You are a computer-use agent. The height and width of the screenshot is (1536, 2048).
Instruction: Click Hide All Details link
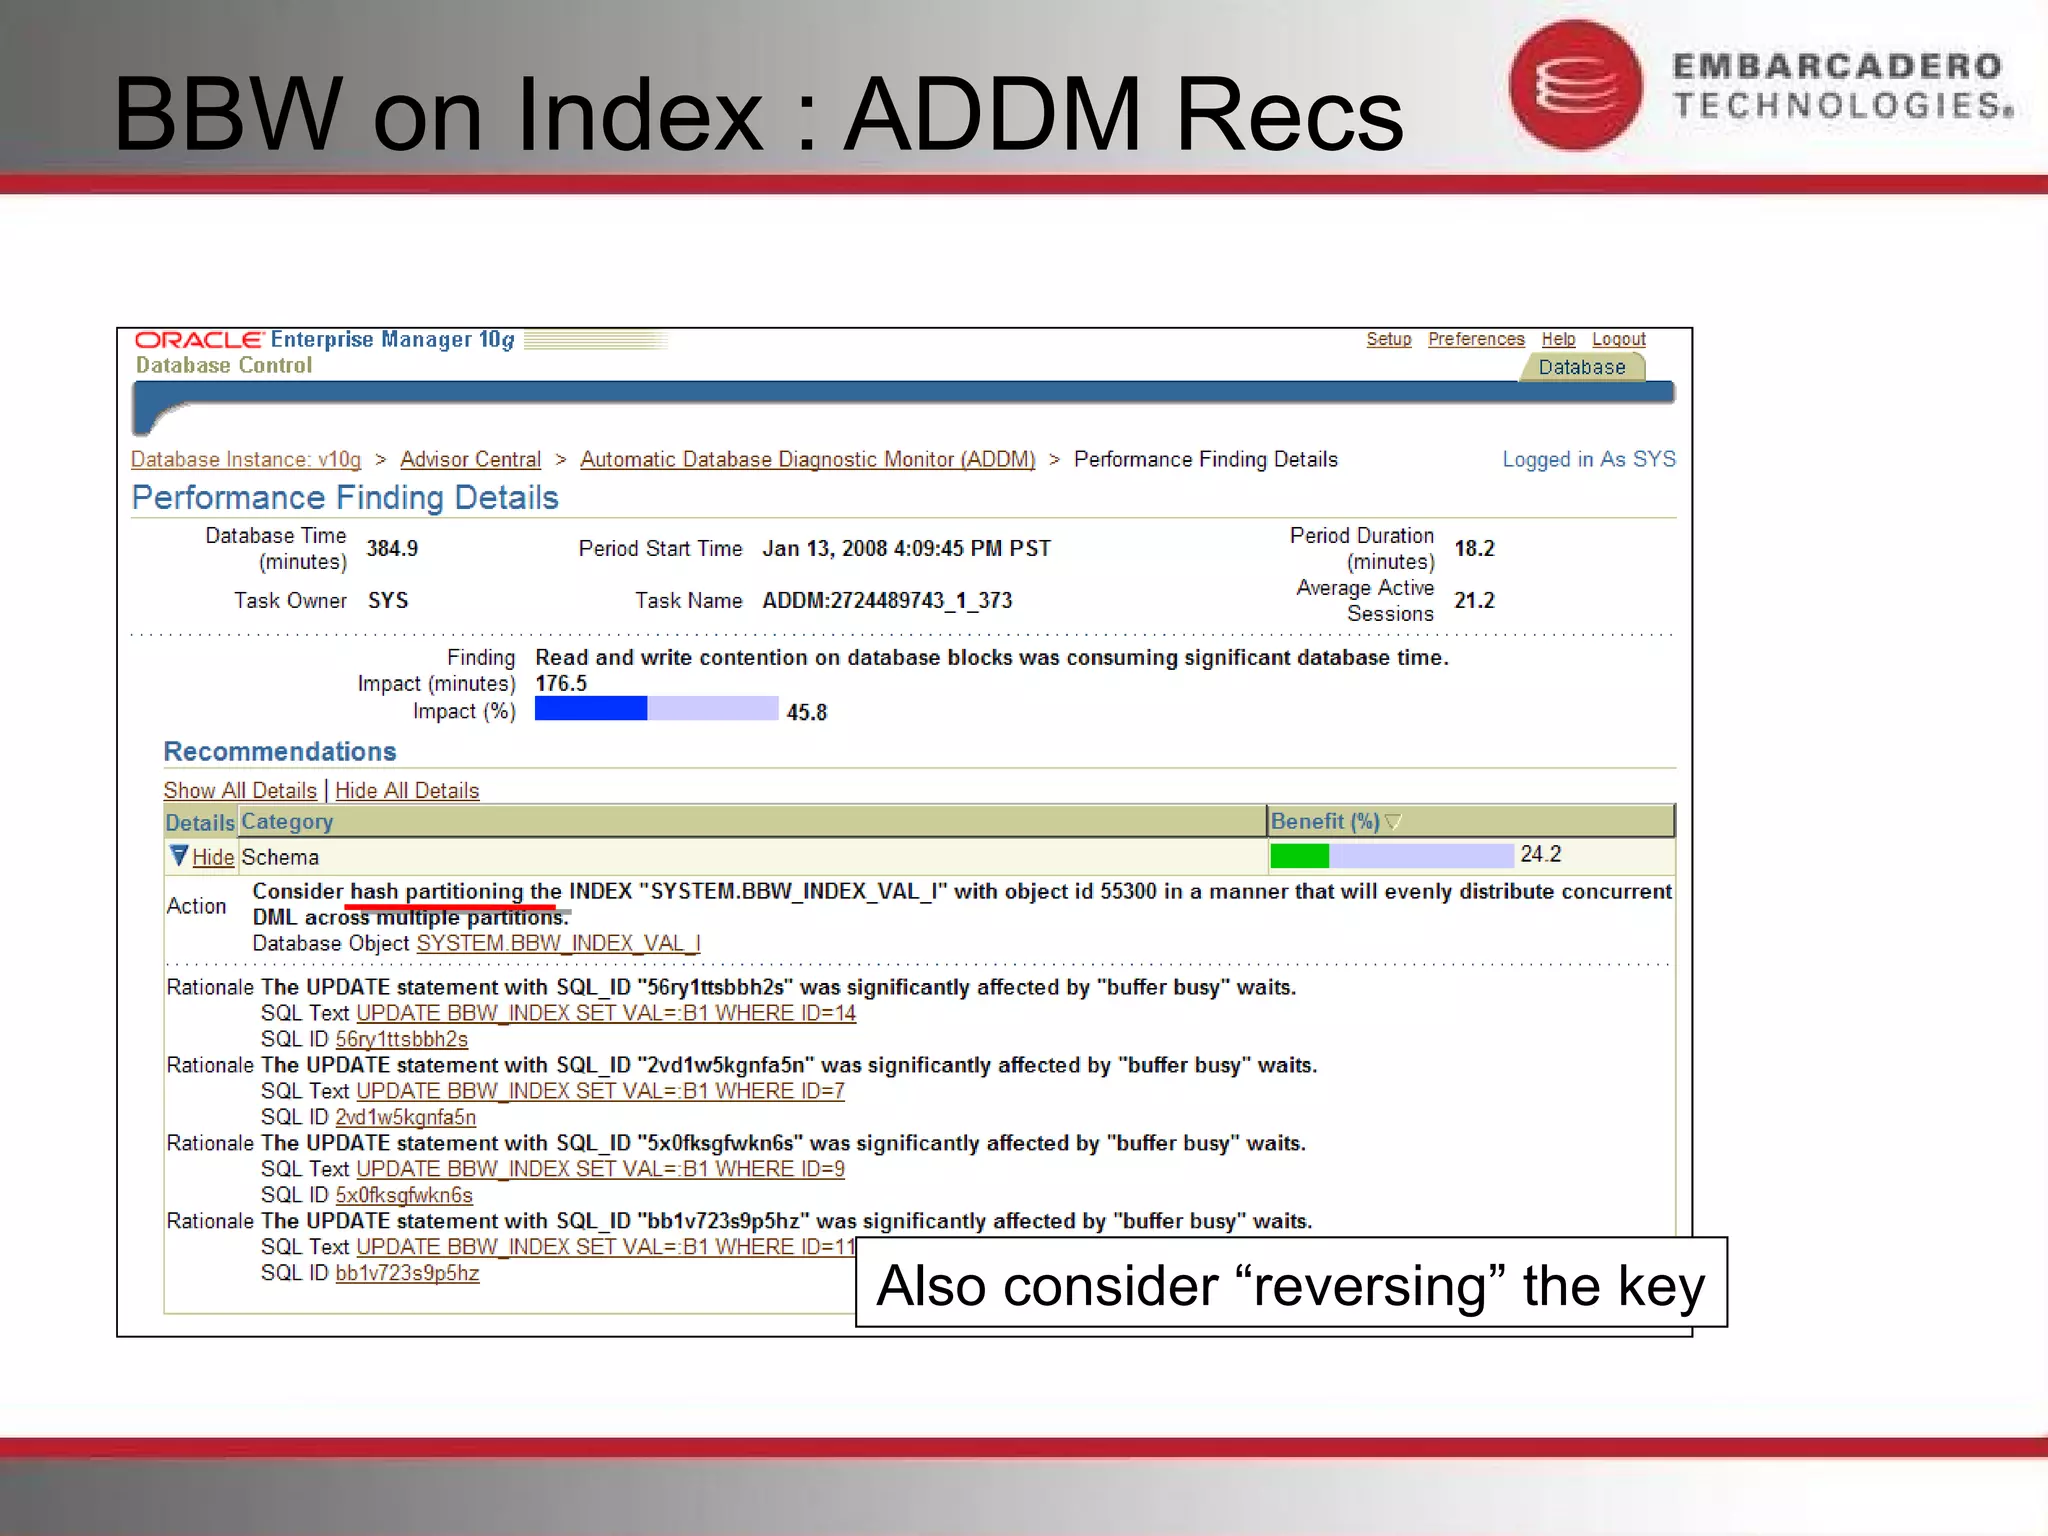tap(407, 790)
